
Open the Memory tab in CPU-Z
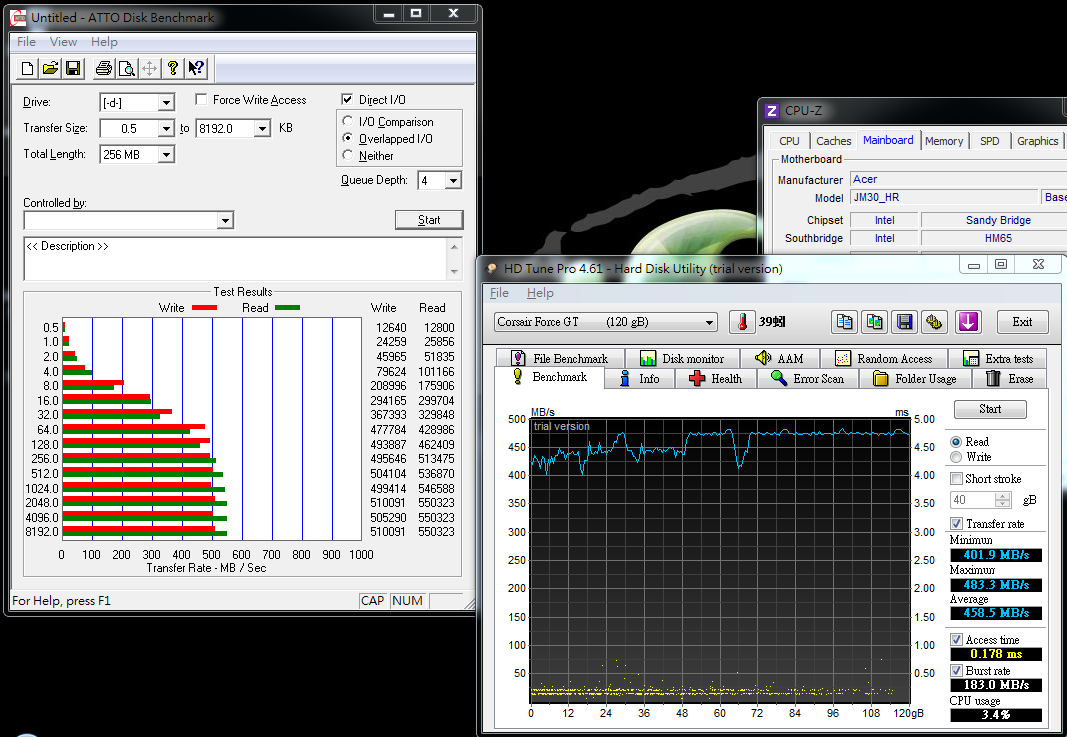pyautogui.click(x=944, y=141)
